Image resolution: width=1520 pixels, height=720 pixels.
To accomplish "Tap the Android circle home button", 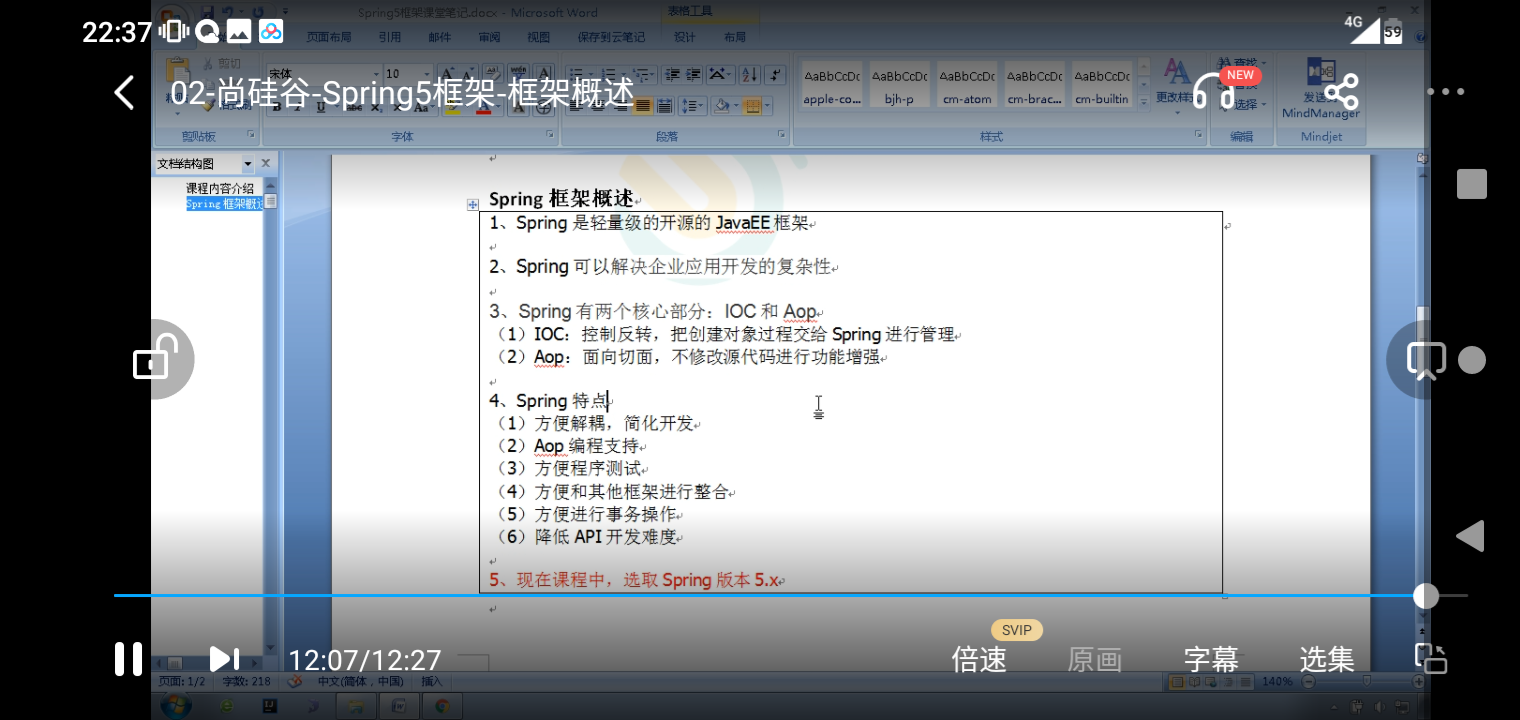I will point(1472,360).
